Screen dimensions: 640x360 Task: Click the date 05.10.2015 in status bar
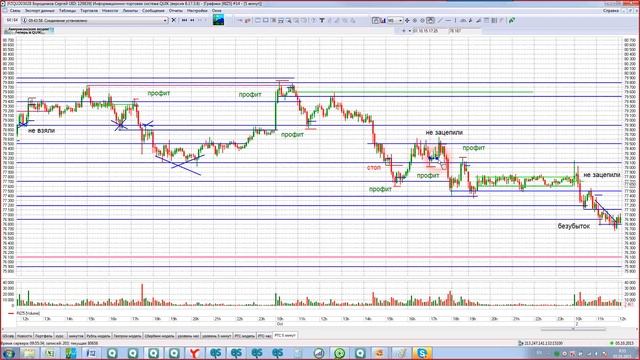[624, 343]
